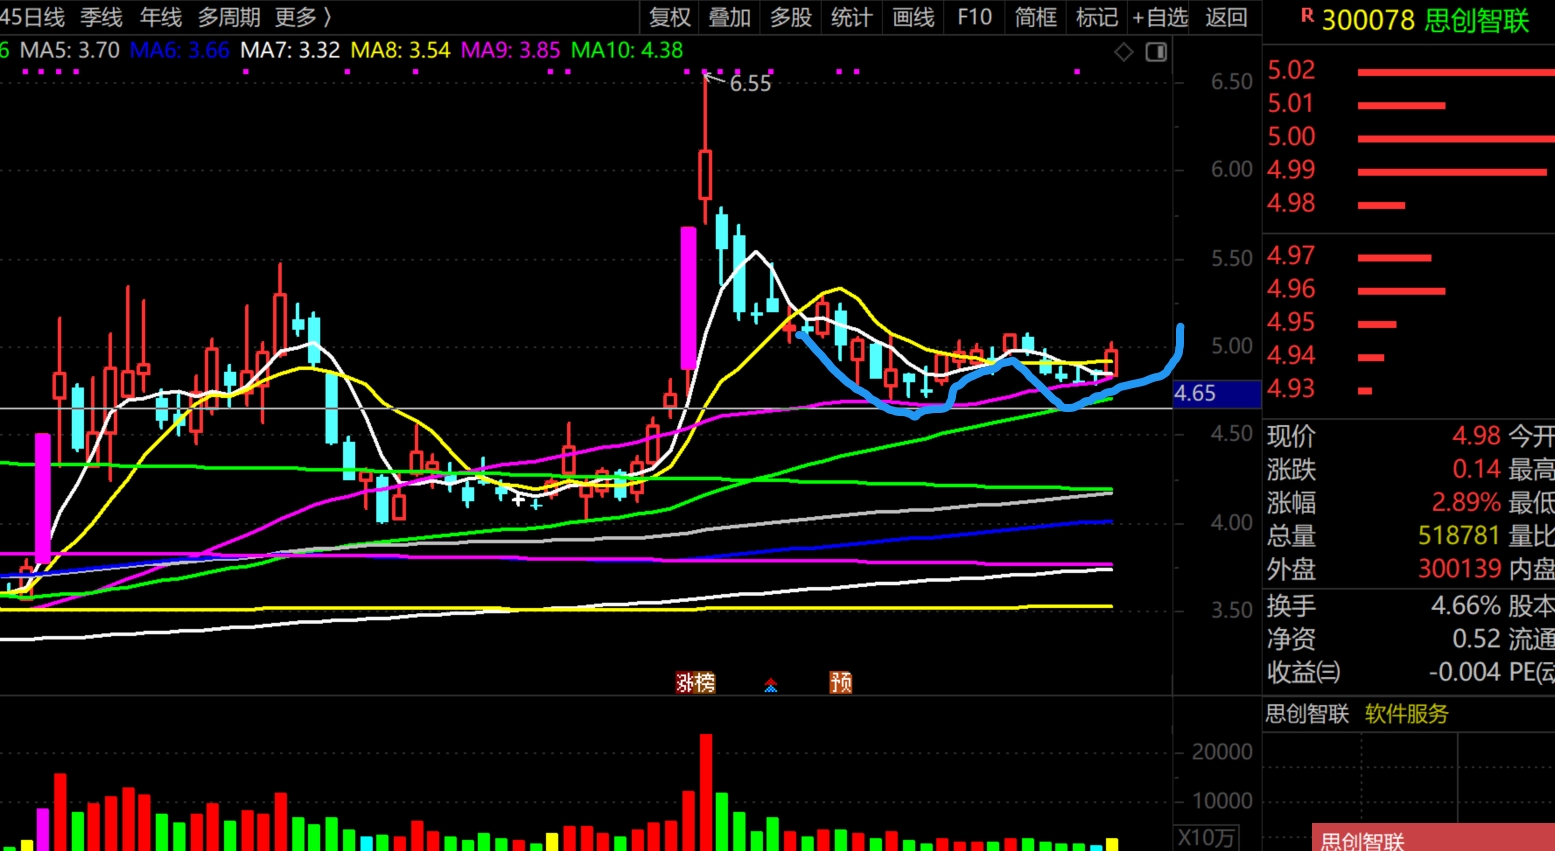Click the diamond icon above the chart
Screen dimensions: 1555x851
click(1124, 52)
